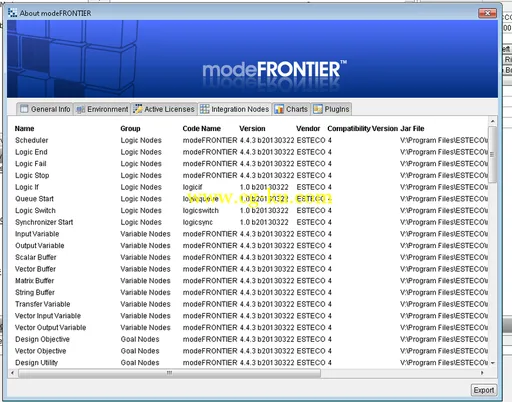Click the modeFRONTIER title bar icon
The width and height of the screenshot is (512, 402).
pos(12,13)
